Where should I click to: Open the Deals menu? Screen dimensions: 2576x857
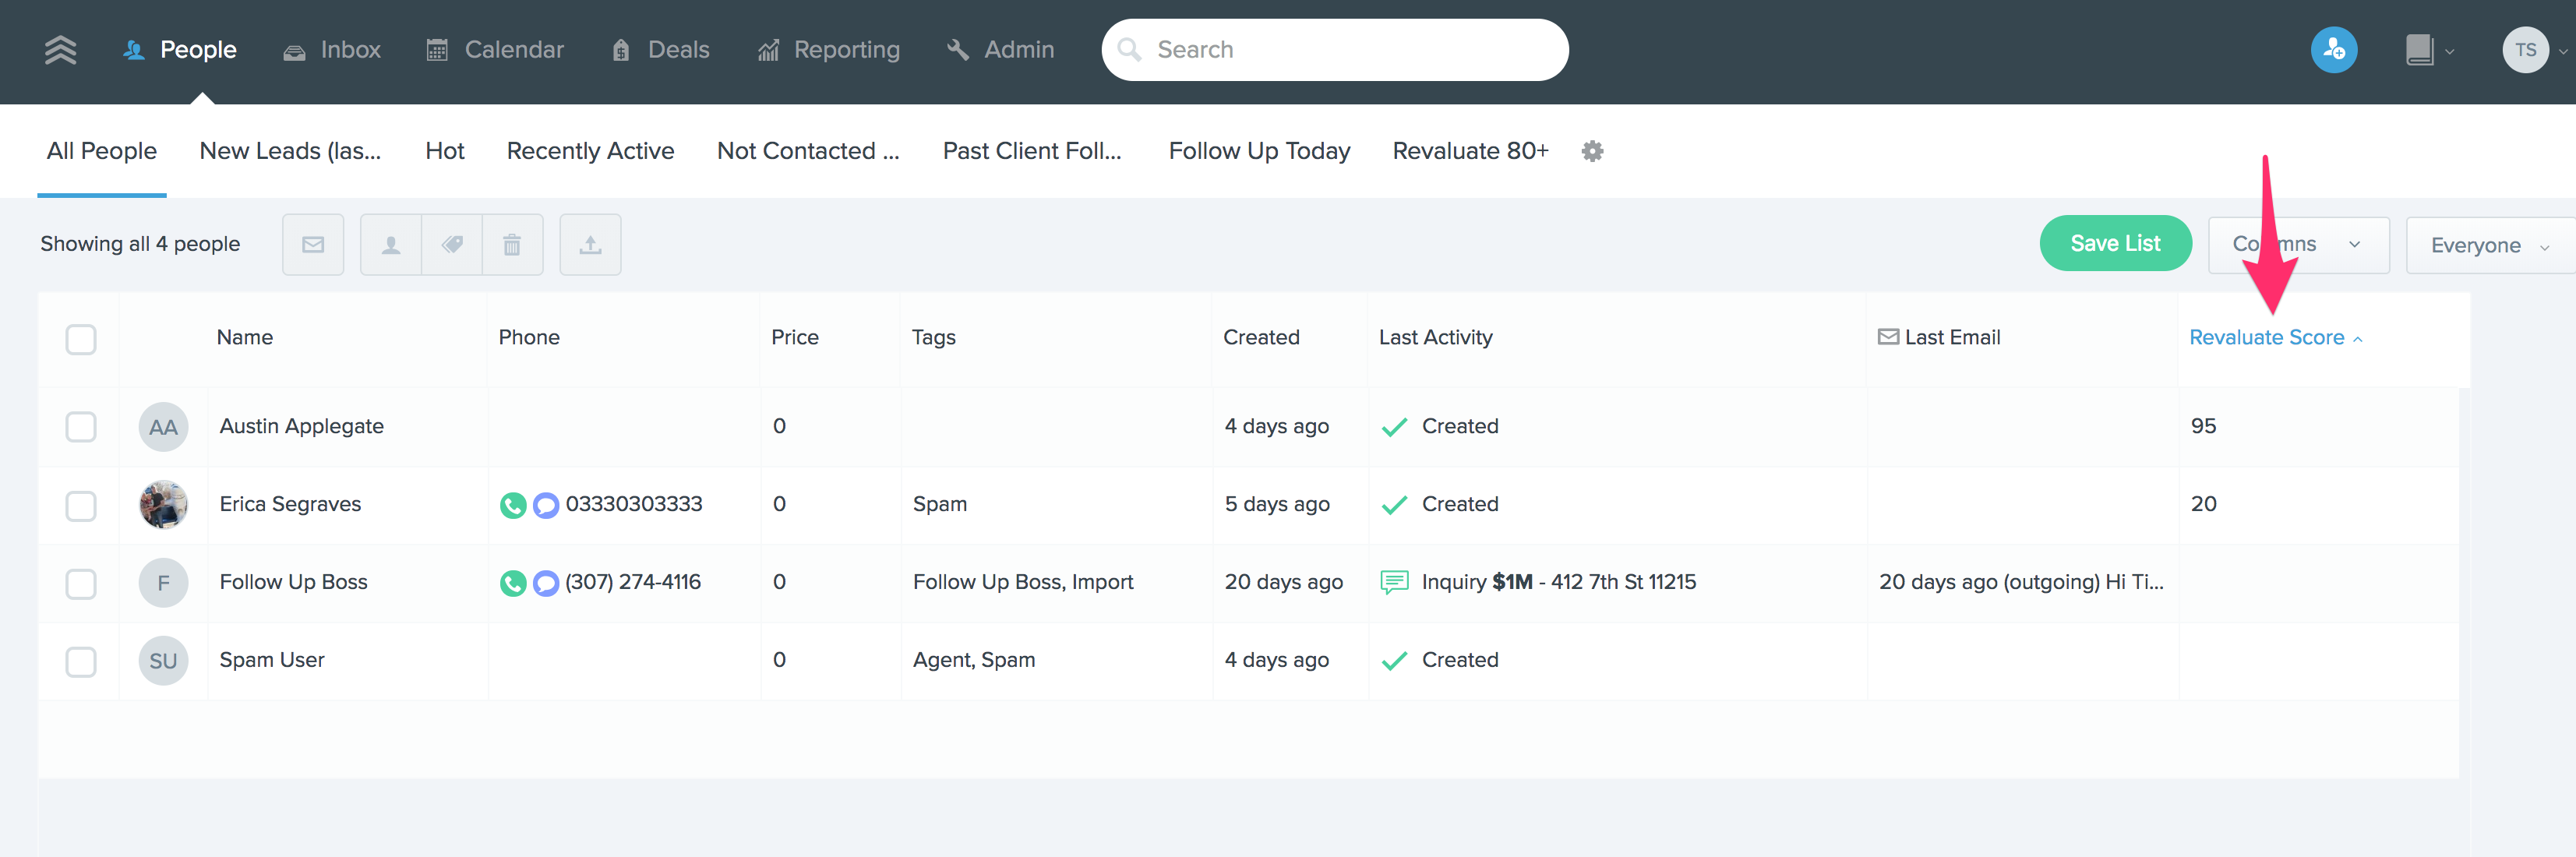pyautogui.click(x=661, y=50)
